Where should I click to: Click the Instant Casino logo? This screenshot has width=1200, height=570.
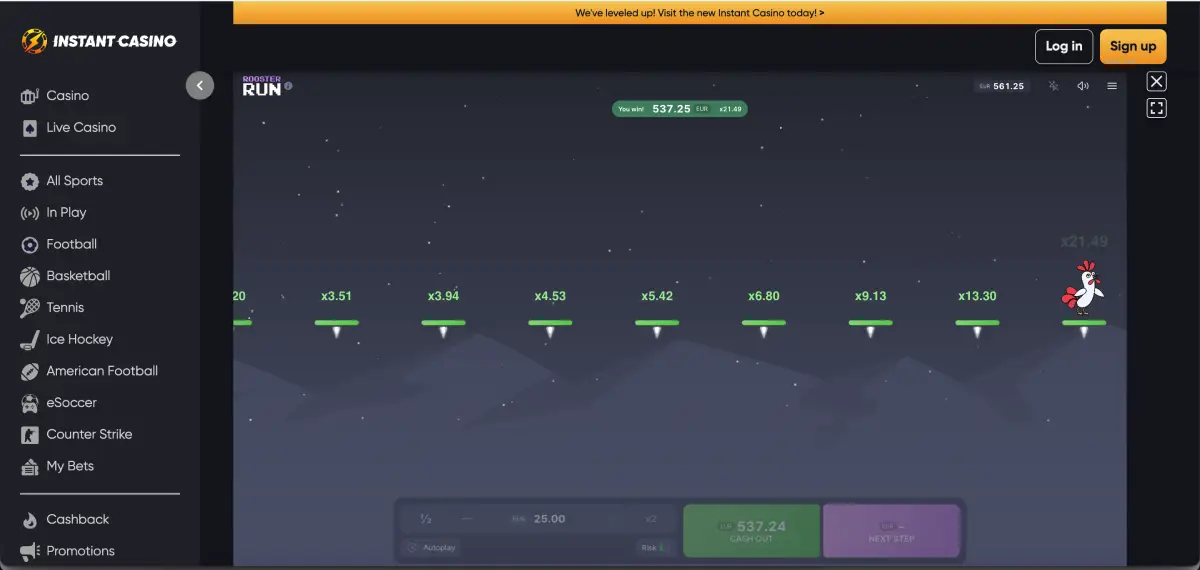click(x=99, y=41)
